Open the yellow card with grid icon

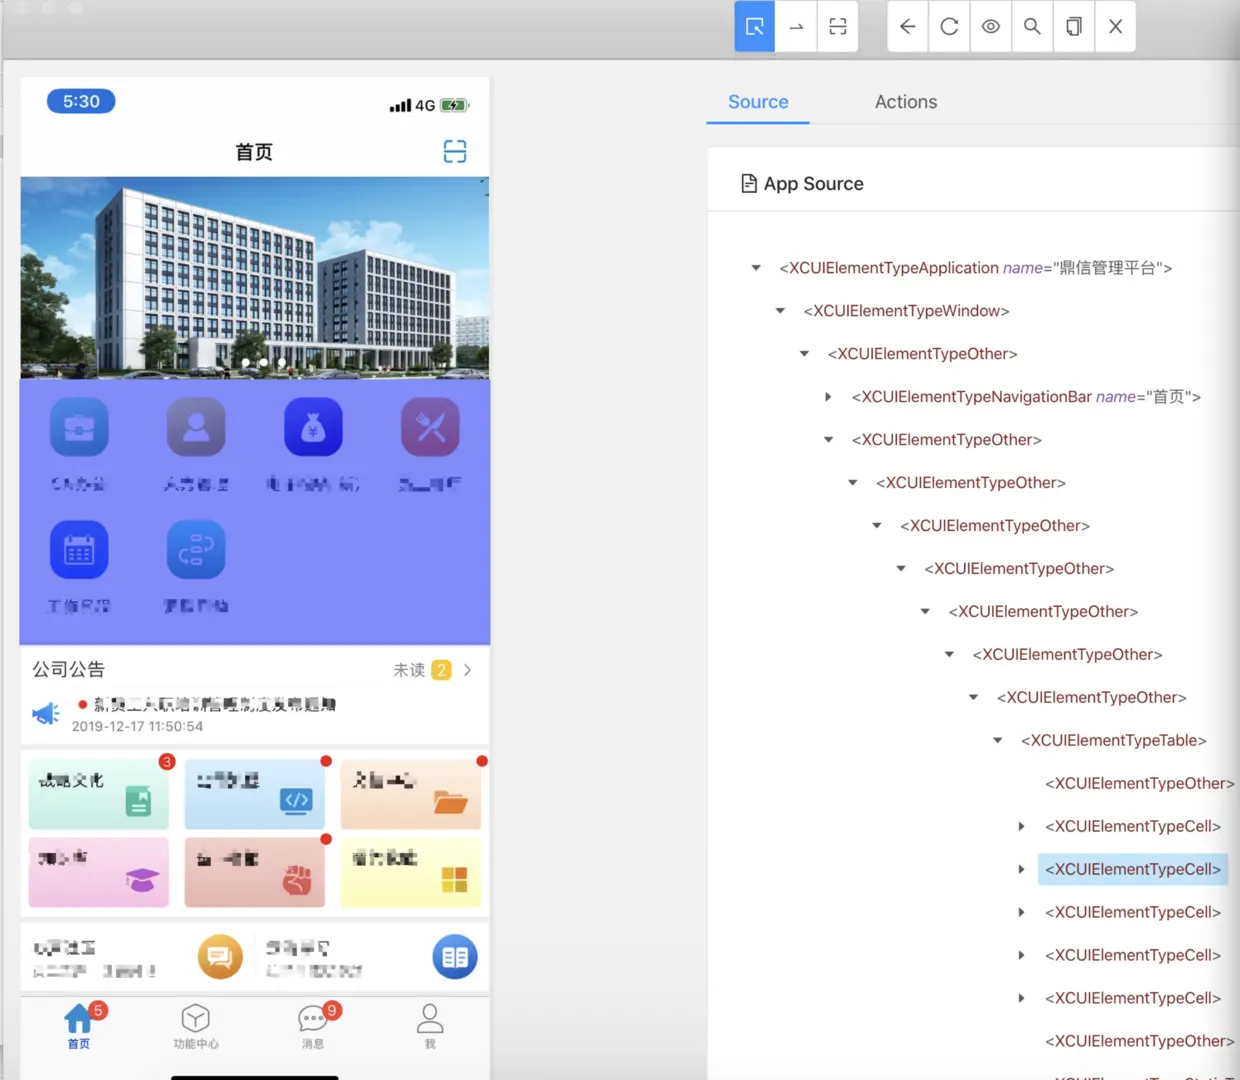[411, 872]
